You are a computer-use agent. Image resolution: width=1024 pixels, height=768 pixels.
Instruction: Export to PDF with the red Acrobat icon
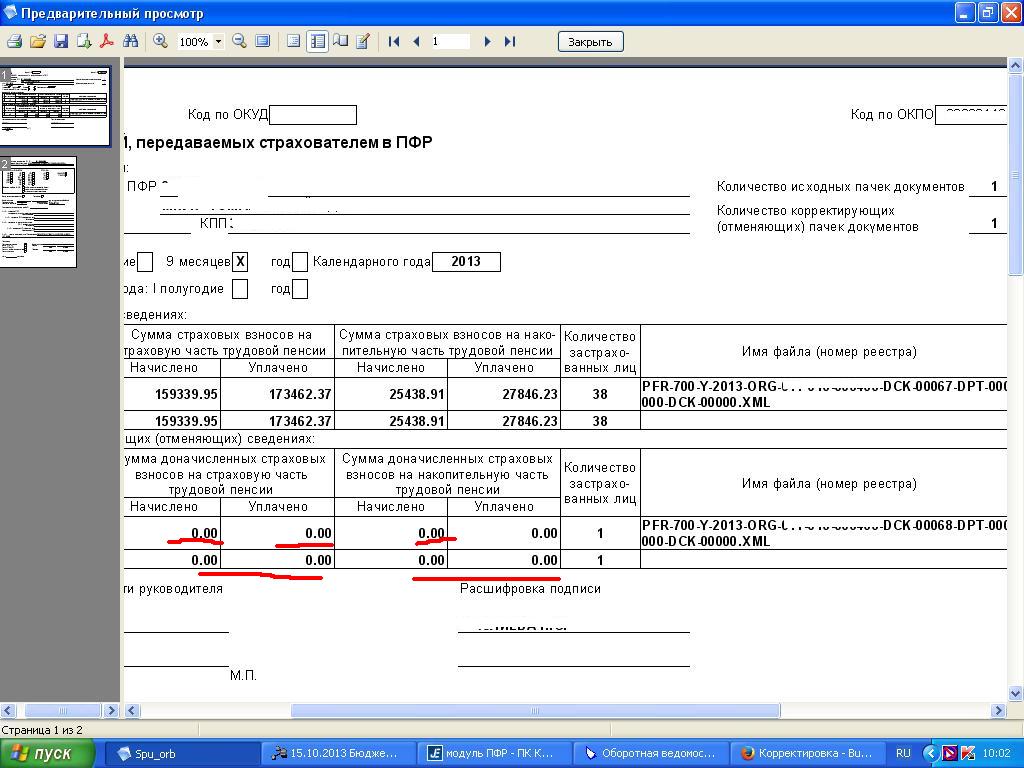[107, 42]
